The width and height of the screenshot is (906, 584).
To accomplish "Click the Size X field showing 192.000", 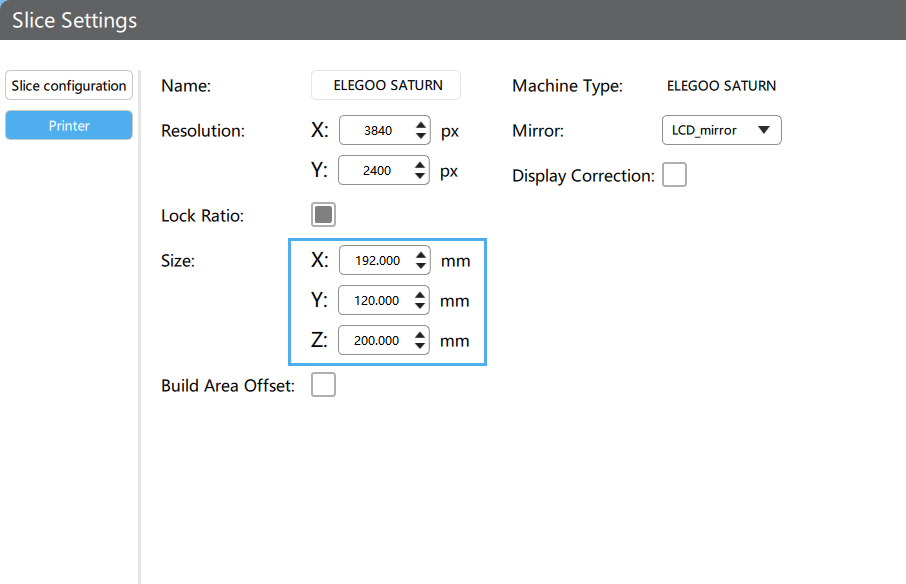I will click(377, 261).
